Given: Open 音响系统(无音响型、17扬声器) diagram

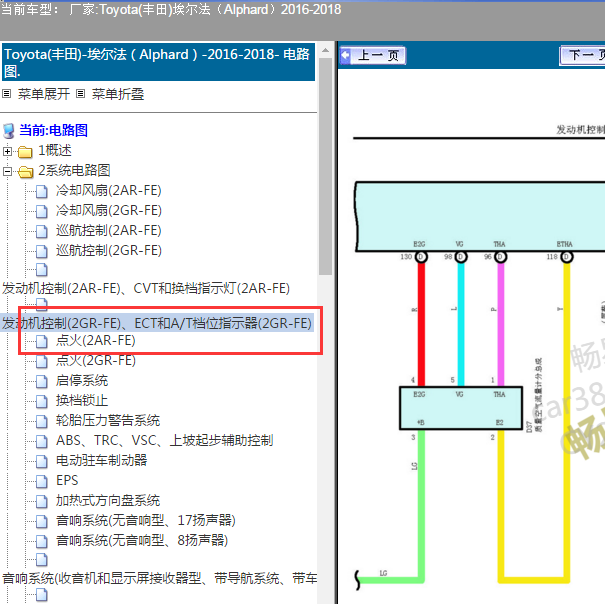Looking at the screenshot, I should point(145,521).
